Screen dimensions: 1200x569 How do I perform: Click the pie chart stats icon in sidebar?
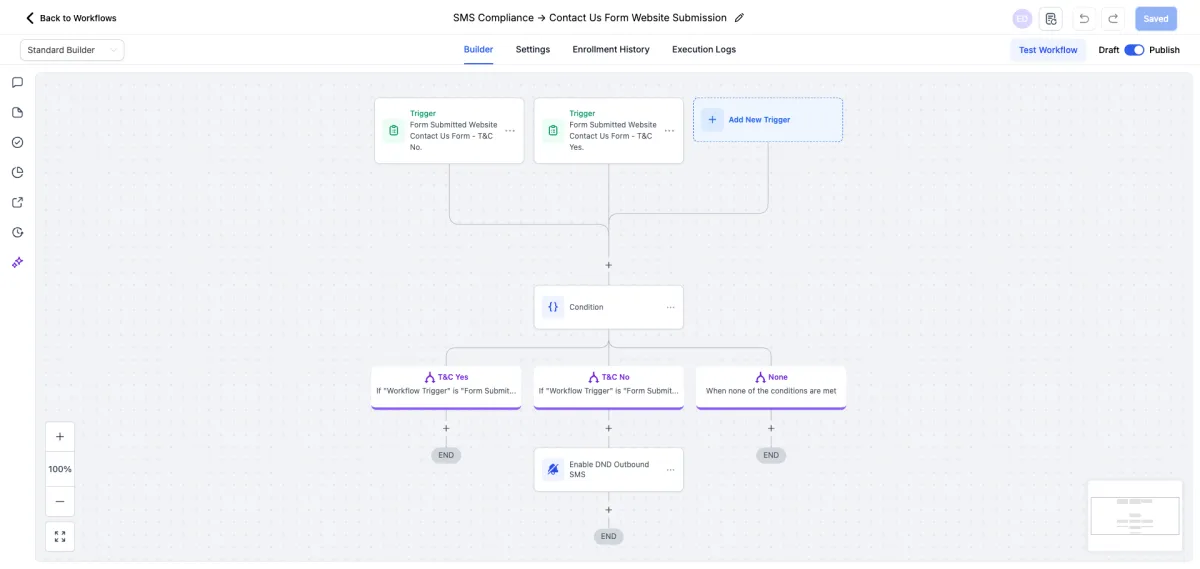pos(17,172)
